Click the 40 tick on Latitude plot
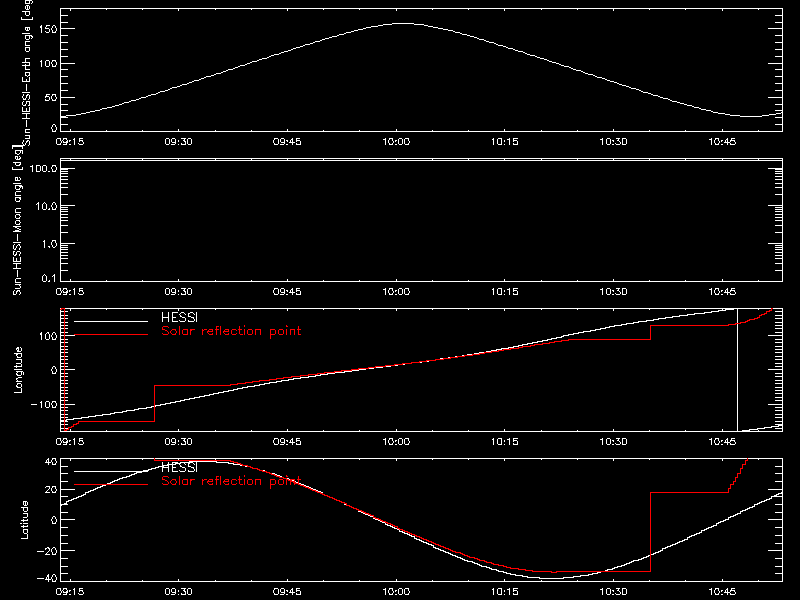The image size is (800, 600). click(x=51, y=462)
